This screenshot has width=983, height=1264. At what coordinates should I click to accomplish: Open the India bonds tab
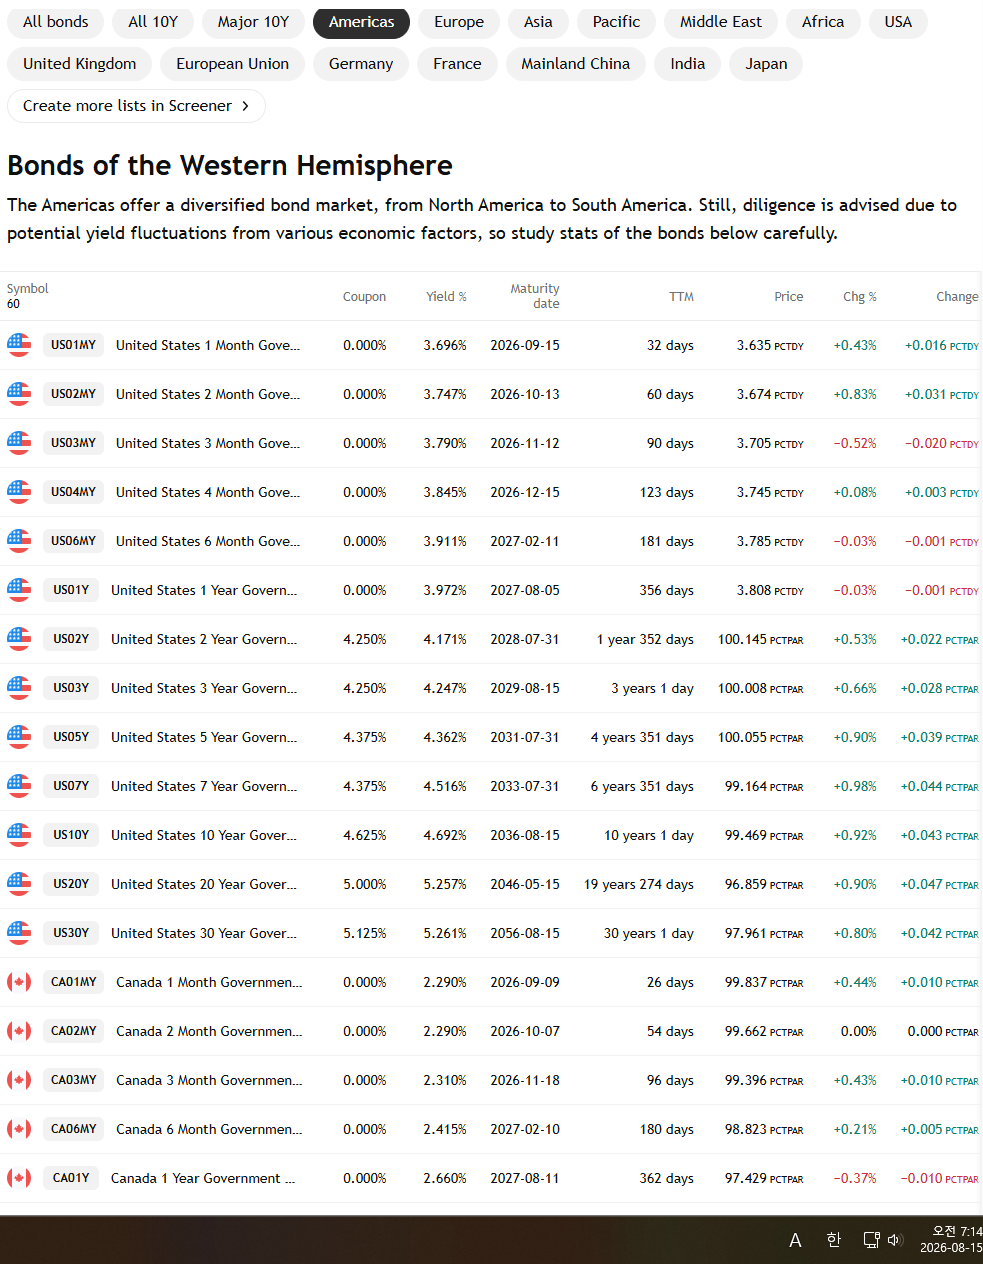[688, 64]
